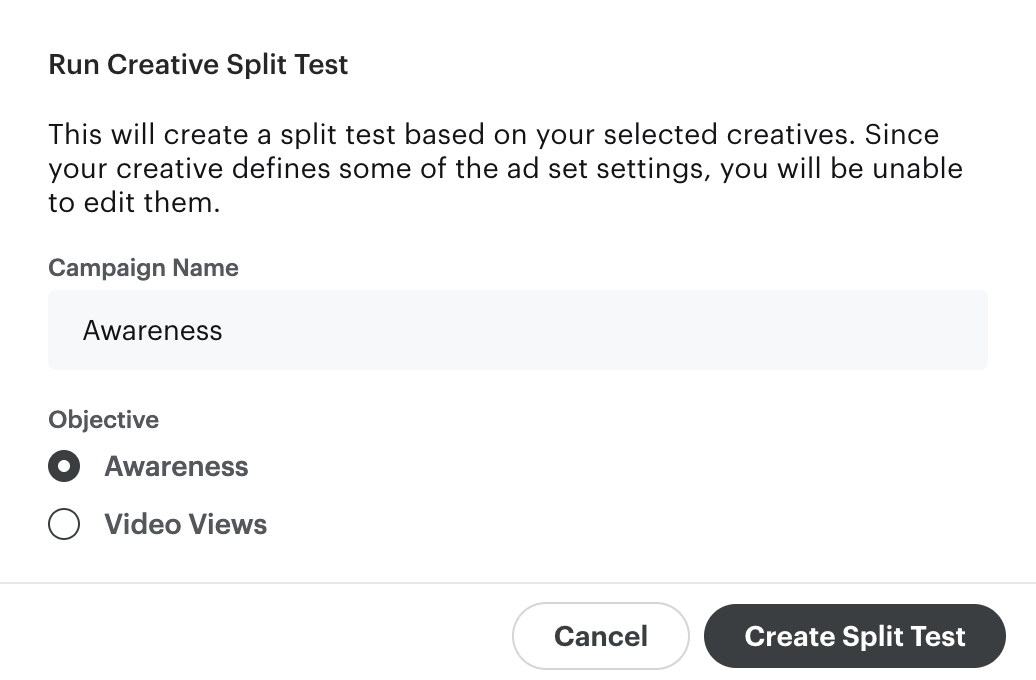
Task: Click the Video Views label text
Action: 185,523
